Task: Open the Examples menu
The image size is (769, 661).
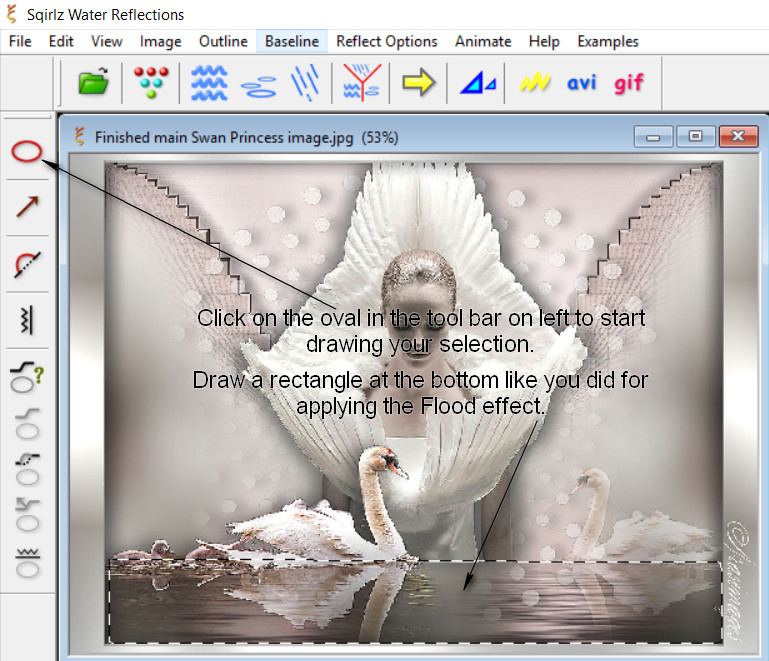Action: coord(607,41)
